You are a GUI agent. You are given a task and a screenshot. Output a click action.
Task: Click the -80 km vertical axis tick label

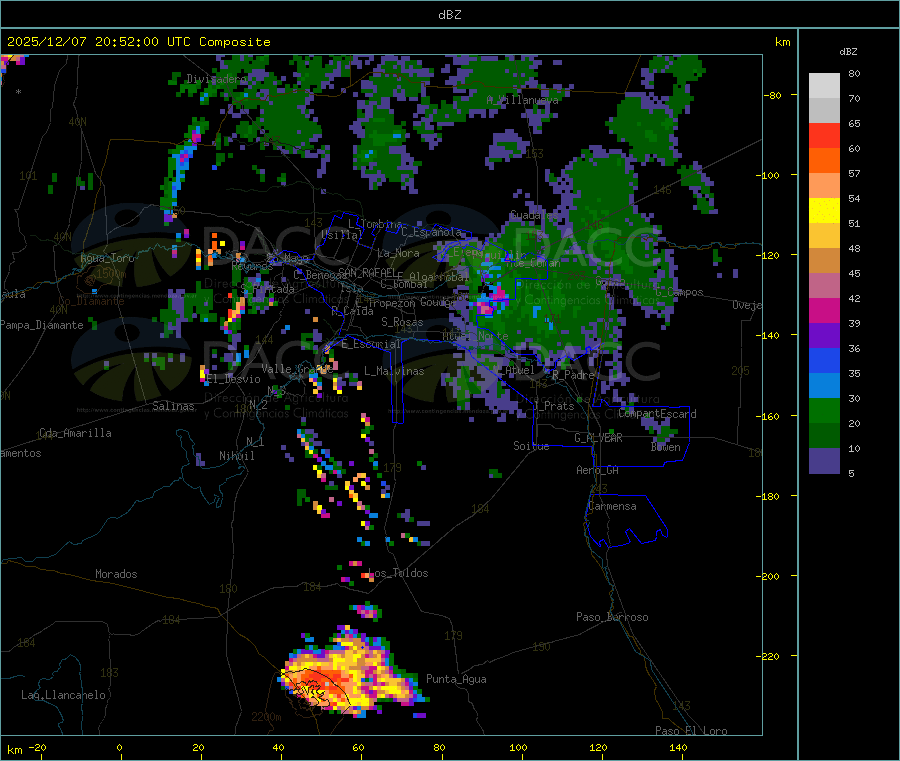772,95
